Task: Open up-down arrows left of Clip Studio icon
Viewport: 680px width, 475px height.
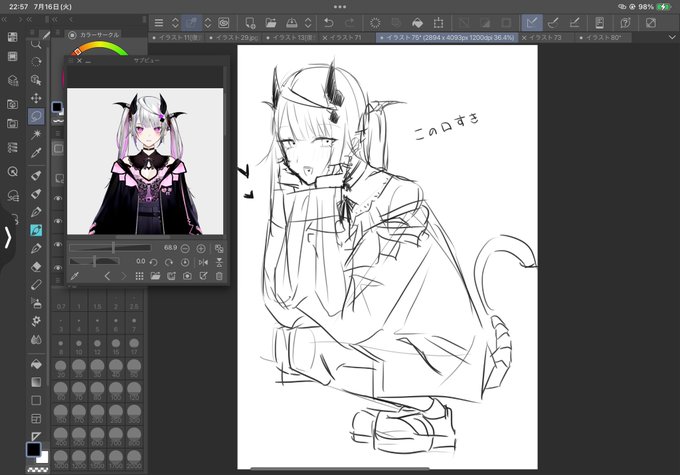Action: 208,23
